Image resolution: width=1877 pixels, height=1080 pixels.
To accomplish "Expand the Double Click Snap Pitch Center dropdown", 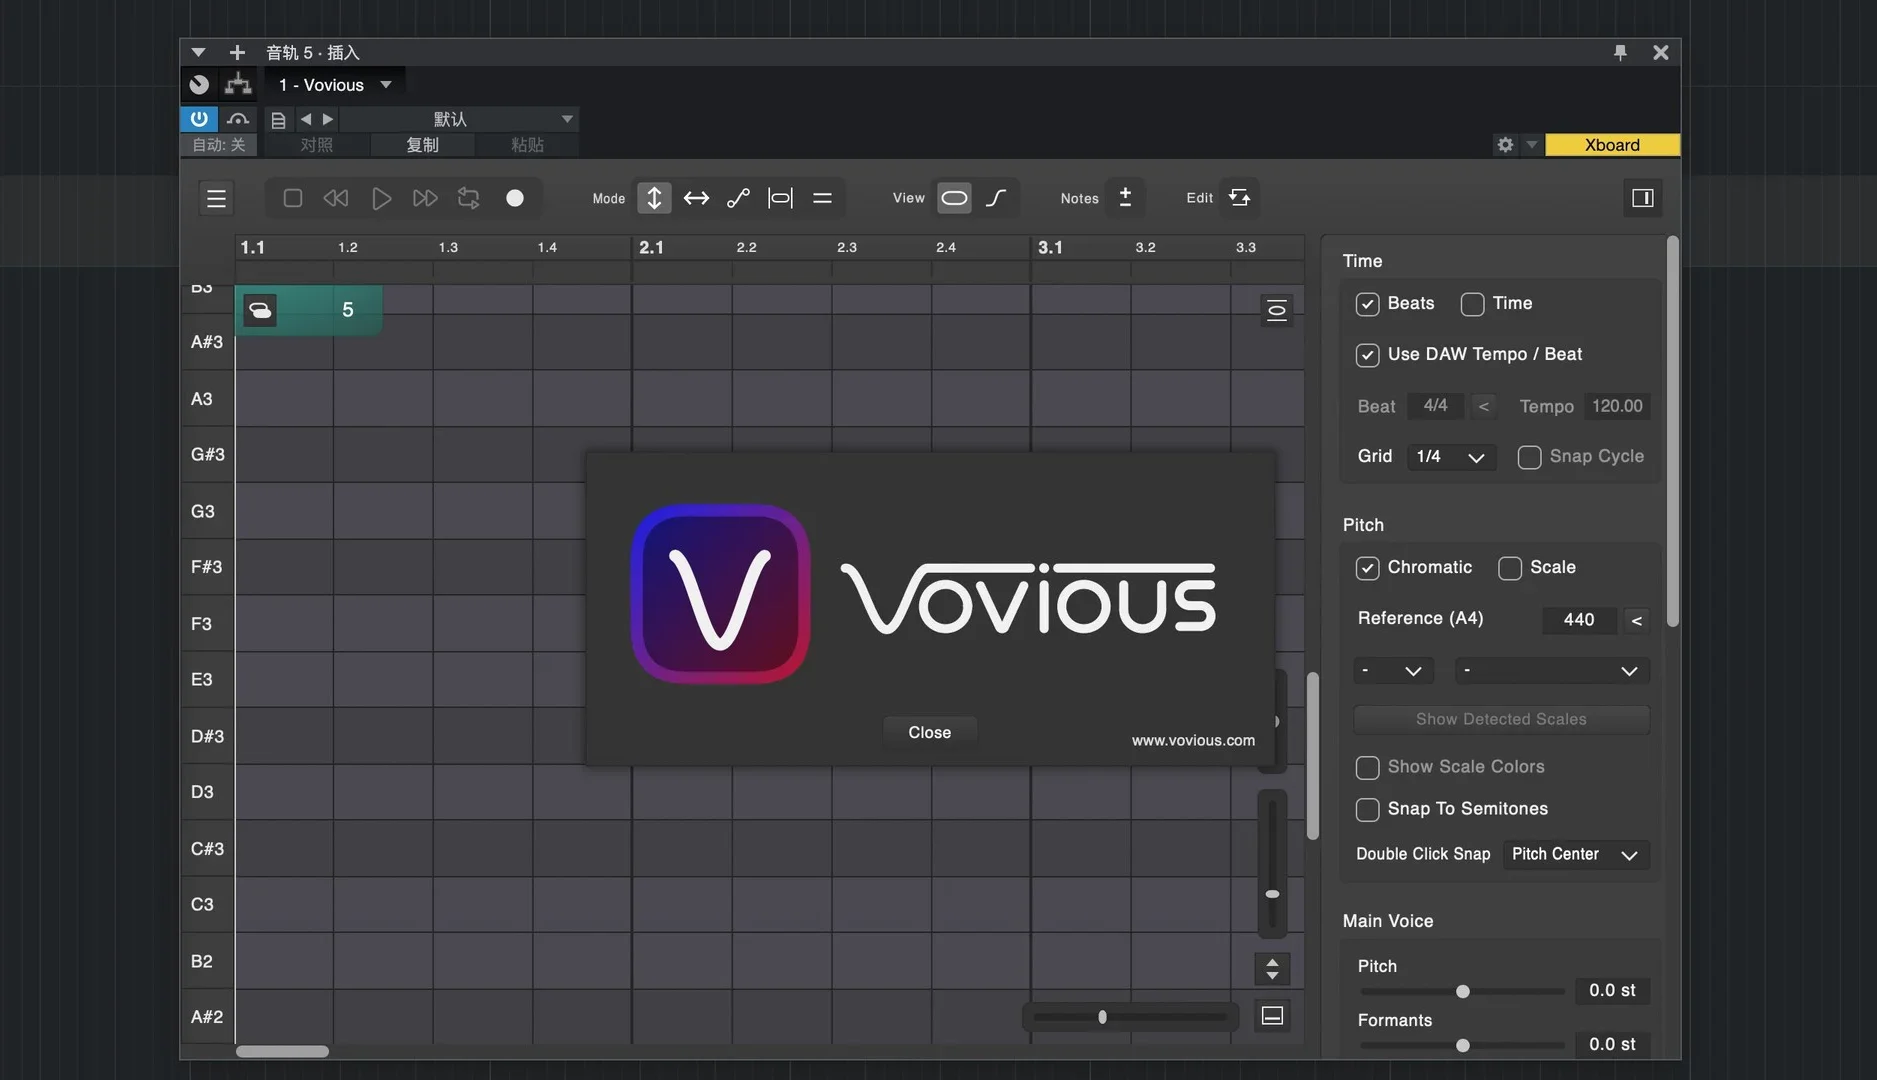I will coord(1575,855).
